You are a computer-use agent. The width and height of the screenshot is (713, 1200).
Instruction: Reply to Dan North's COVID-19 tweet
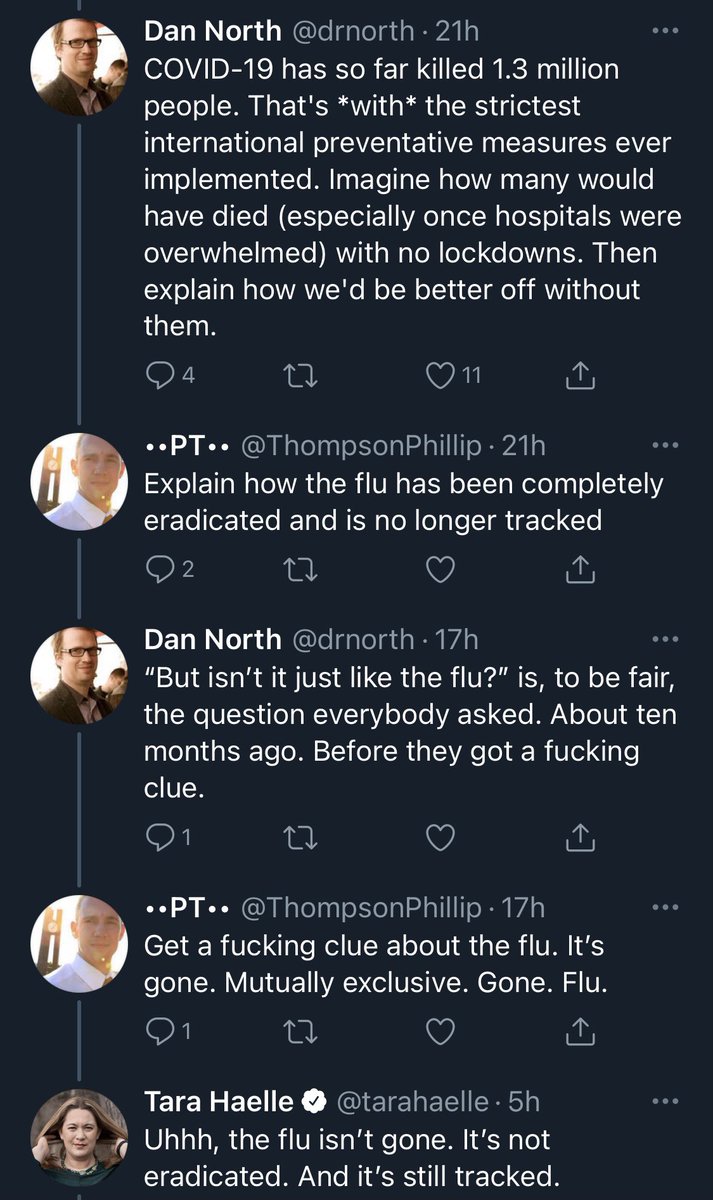(160, 376)
